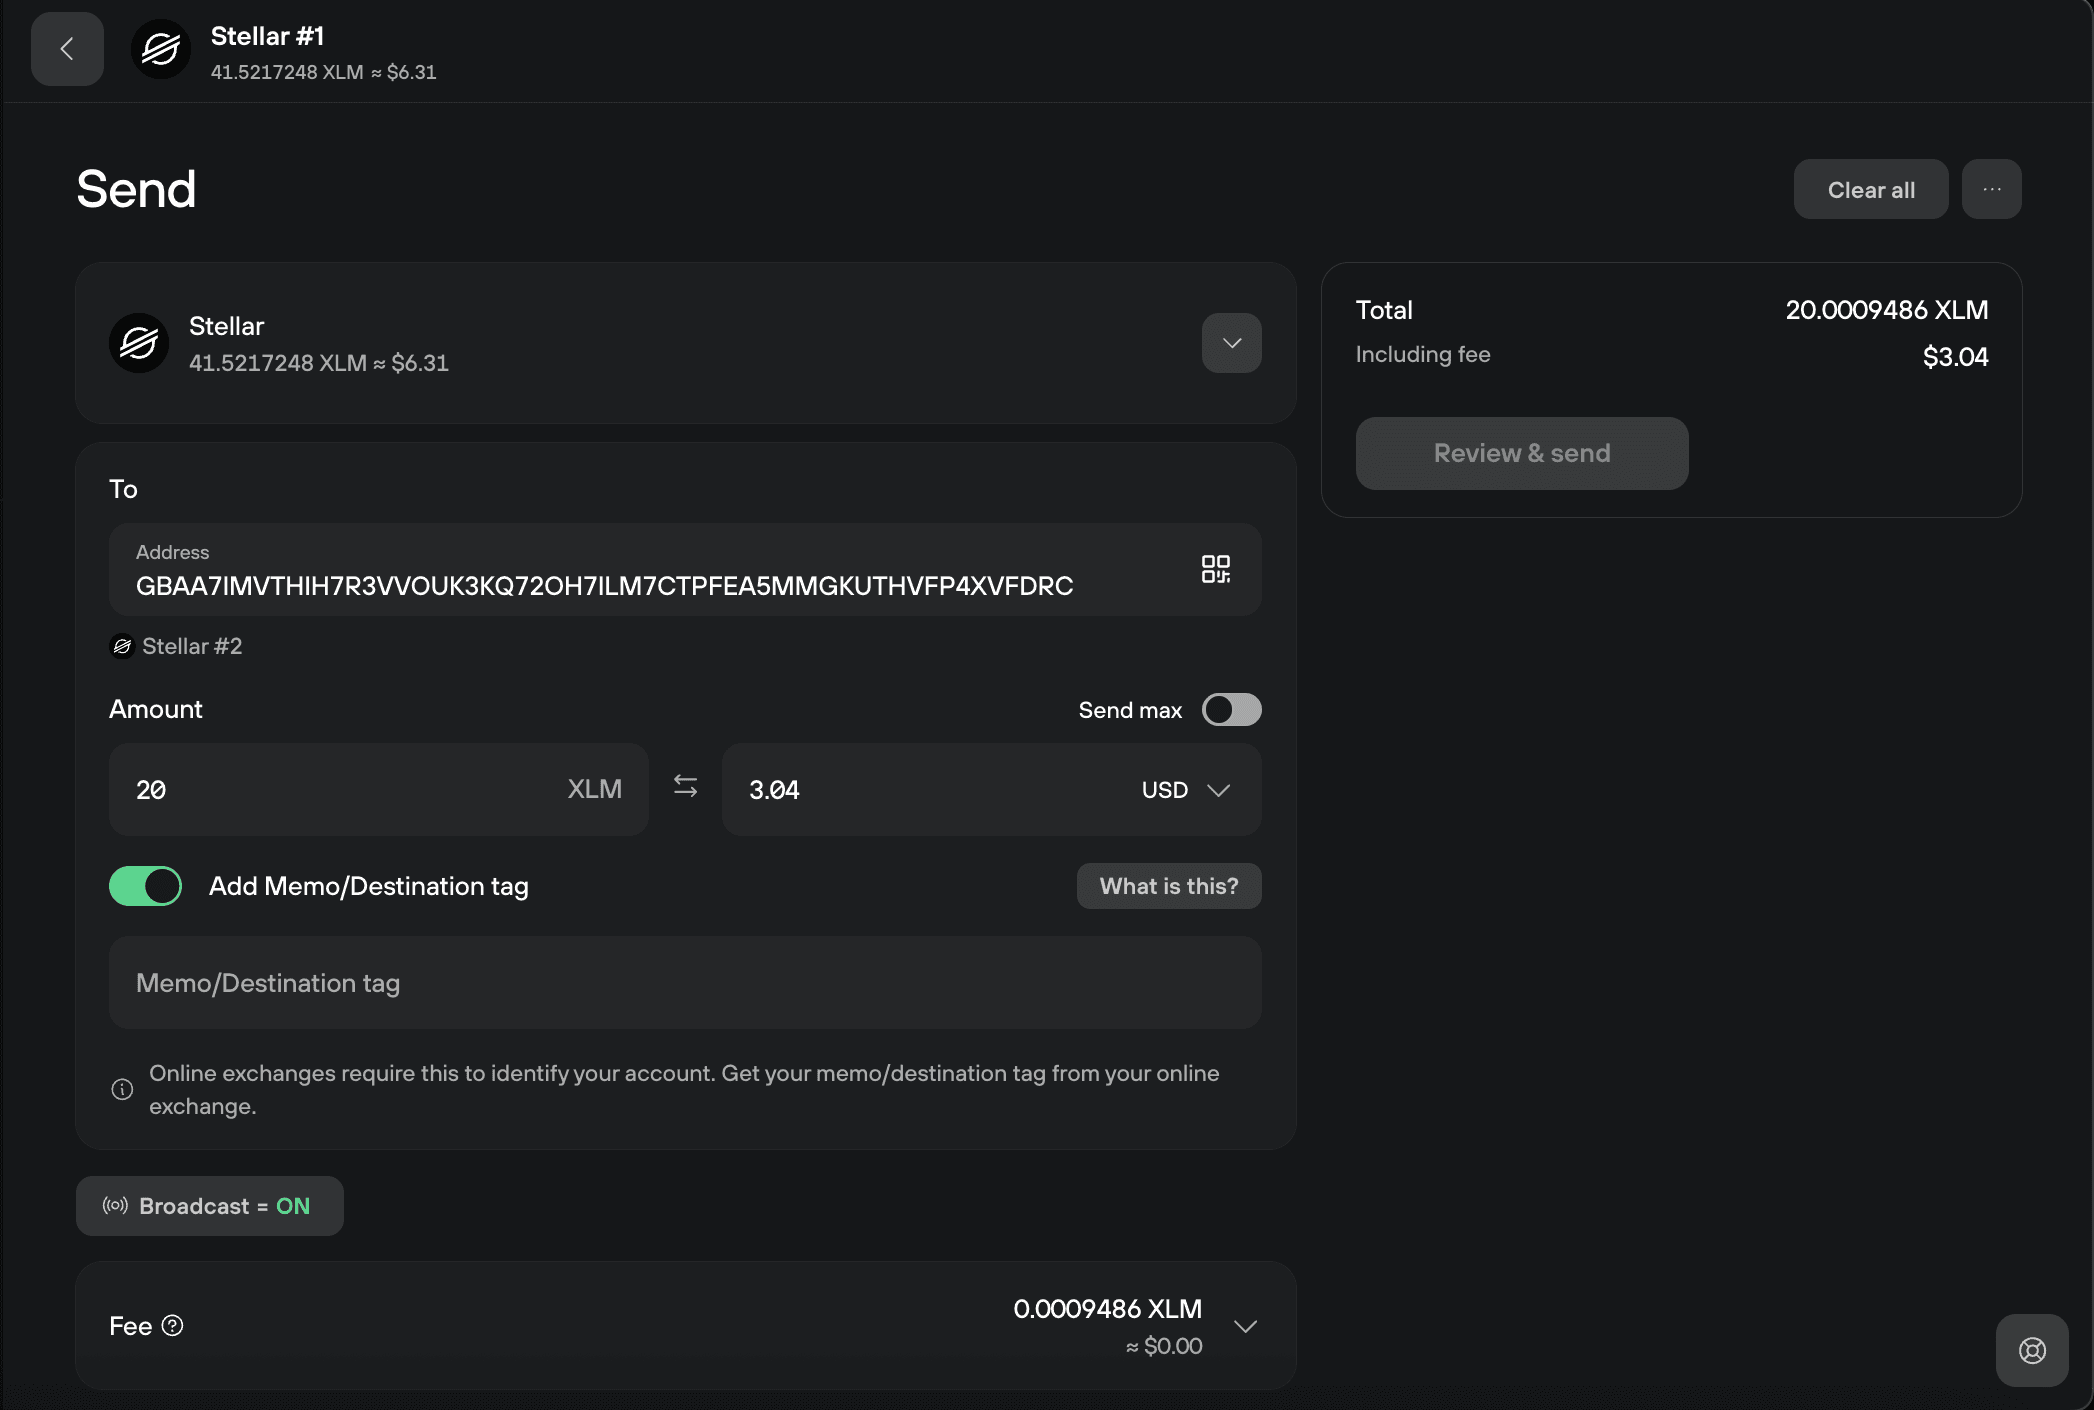Click the $3.04 total value
This screenshot has width=2094, height=1410.
(x=1955, y=357)
